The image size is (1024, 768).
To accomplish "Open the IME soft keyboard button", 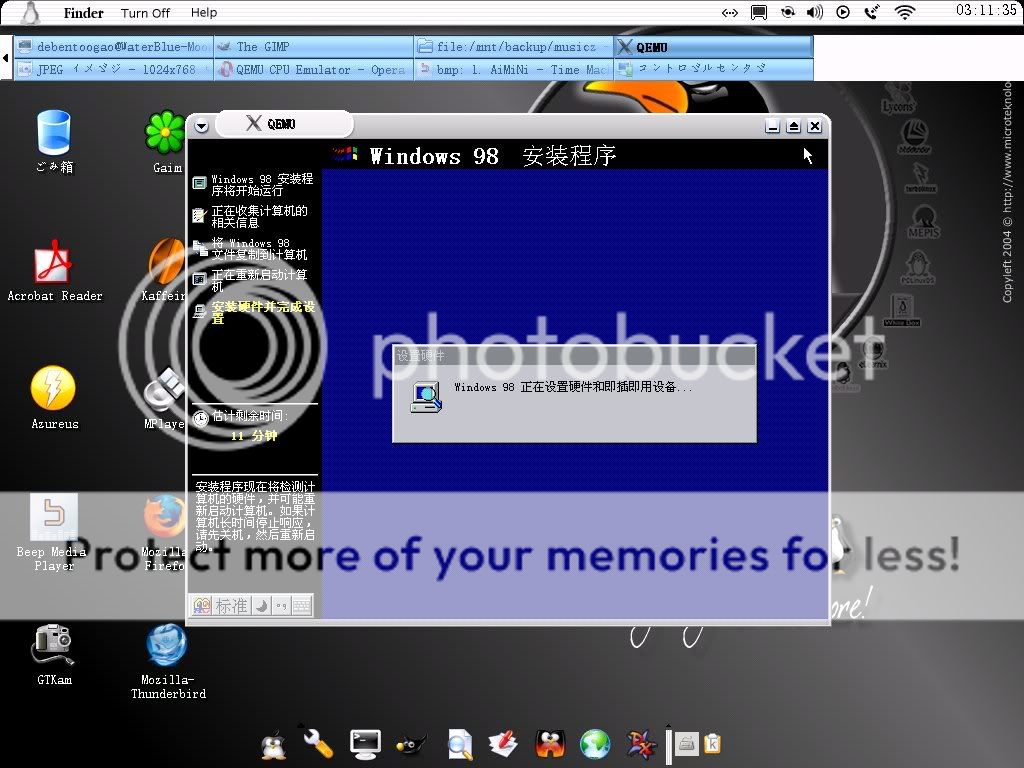I will click(301, 605).
